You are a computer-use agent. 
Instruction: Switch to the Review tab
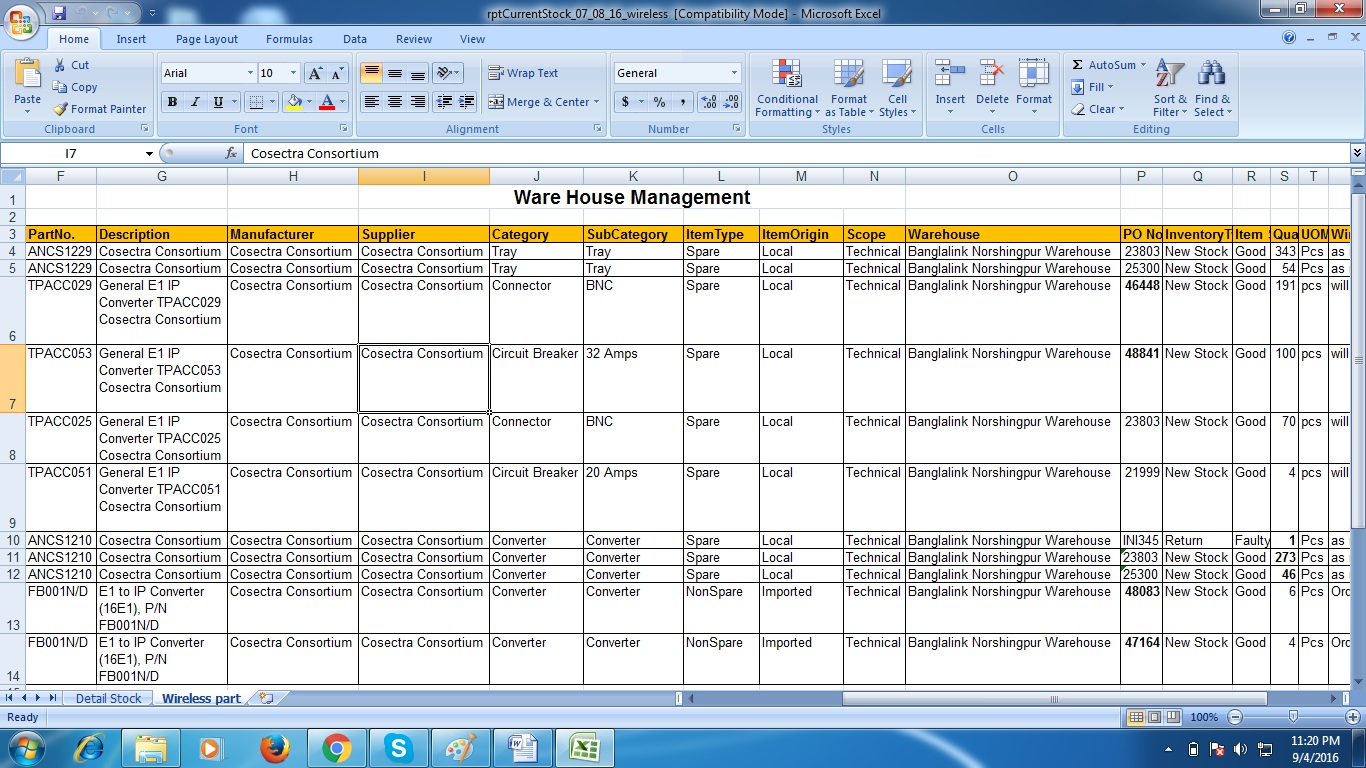pos(413,39)
